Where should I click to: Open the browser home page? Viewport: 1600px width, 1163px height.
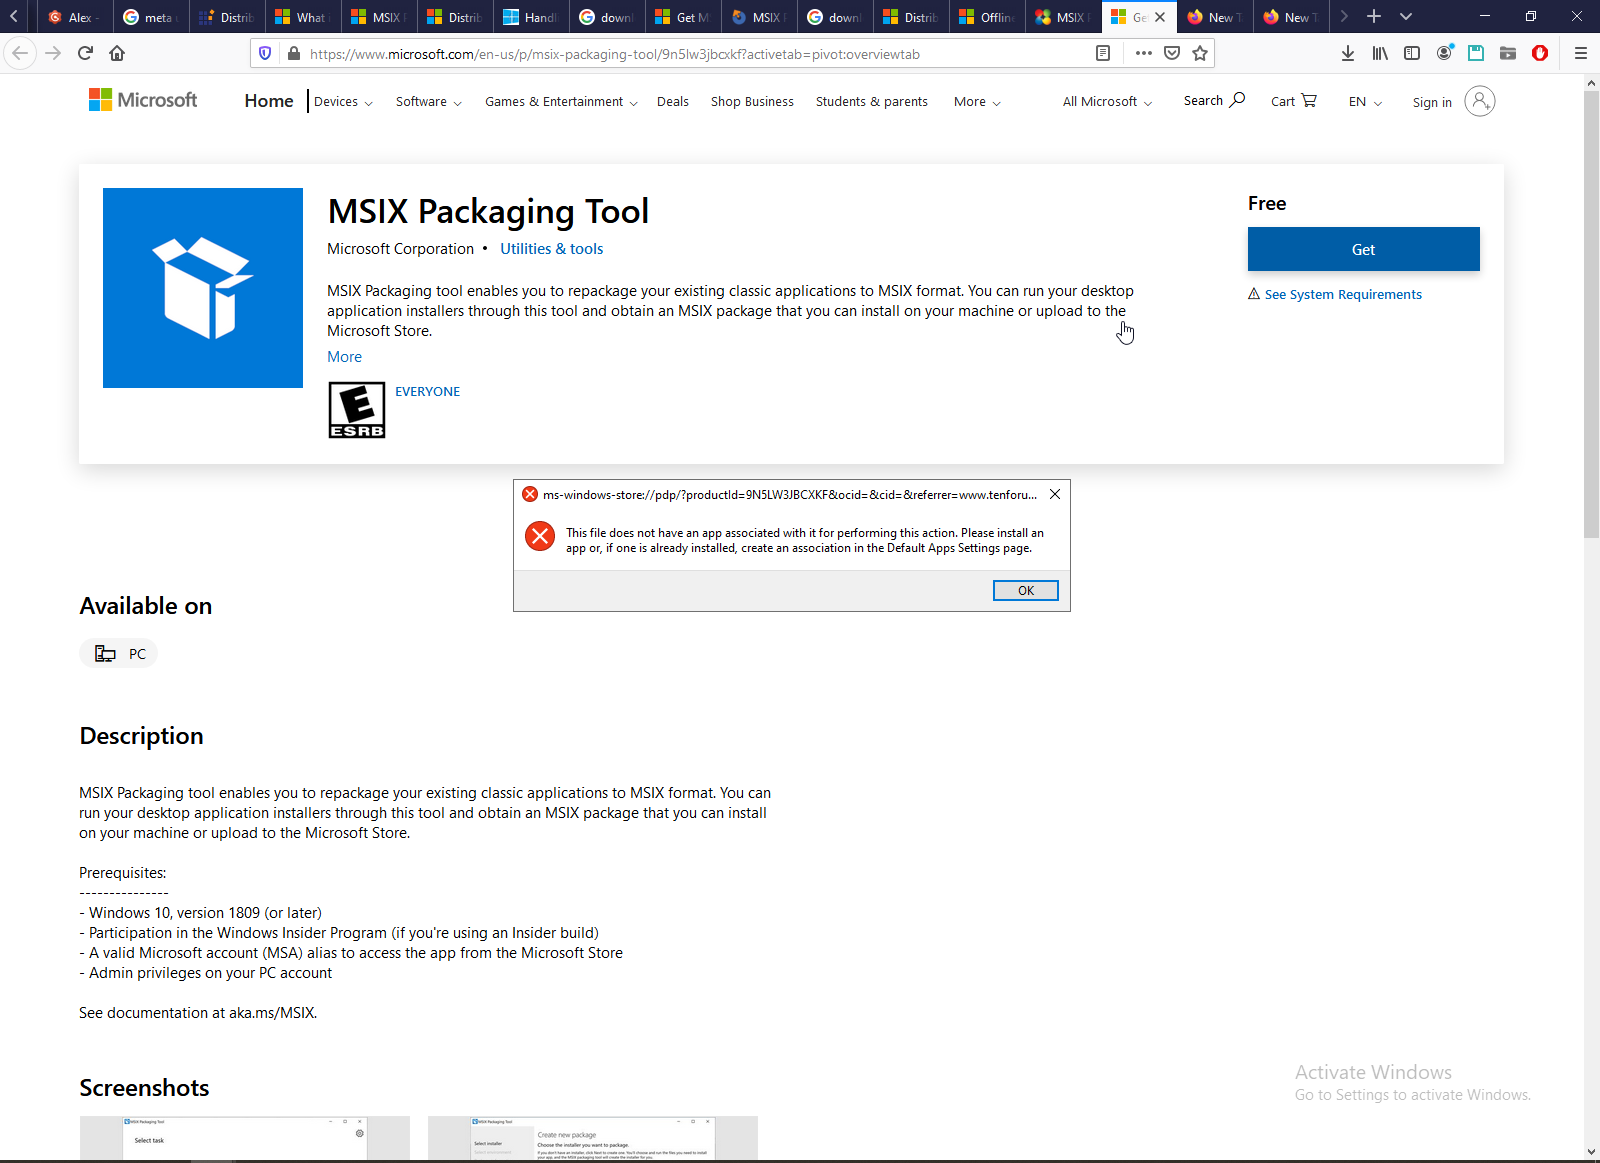point(117,53)
